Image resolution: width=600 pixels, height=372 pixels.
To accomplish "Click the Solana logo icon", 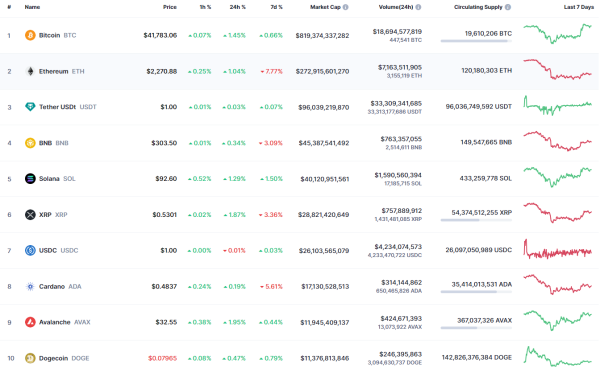I will [30, 179].
